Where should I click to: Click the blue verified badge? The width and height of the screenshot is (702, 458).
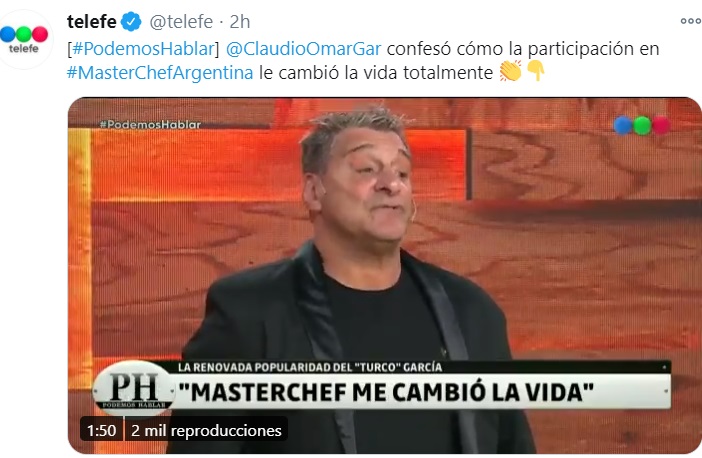[x=131, y=21]
